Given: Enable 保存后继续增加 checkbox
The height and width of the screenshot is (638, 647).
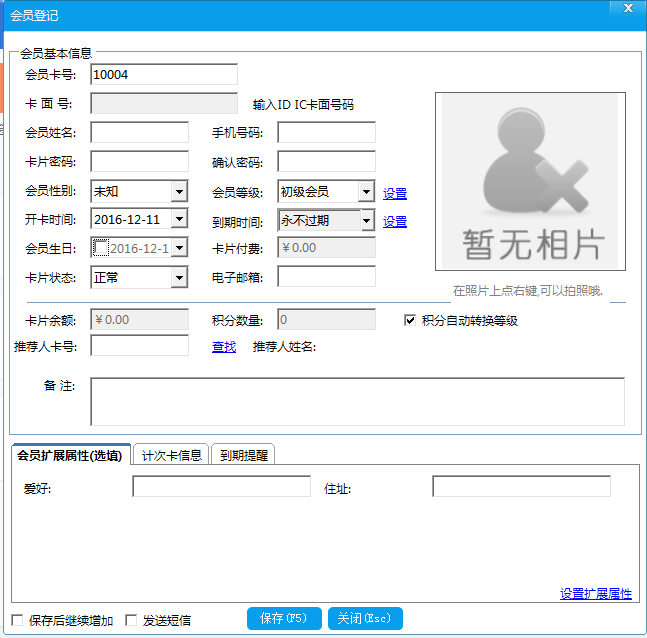Looking at the screenshot, I should pyautogui.click(x=17, y=620).
